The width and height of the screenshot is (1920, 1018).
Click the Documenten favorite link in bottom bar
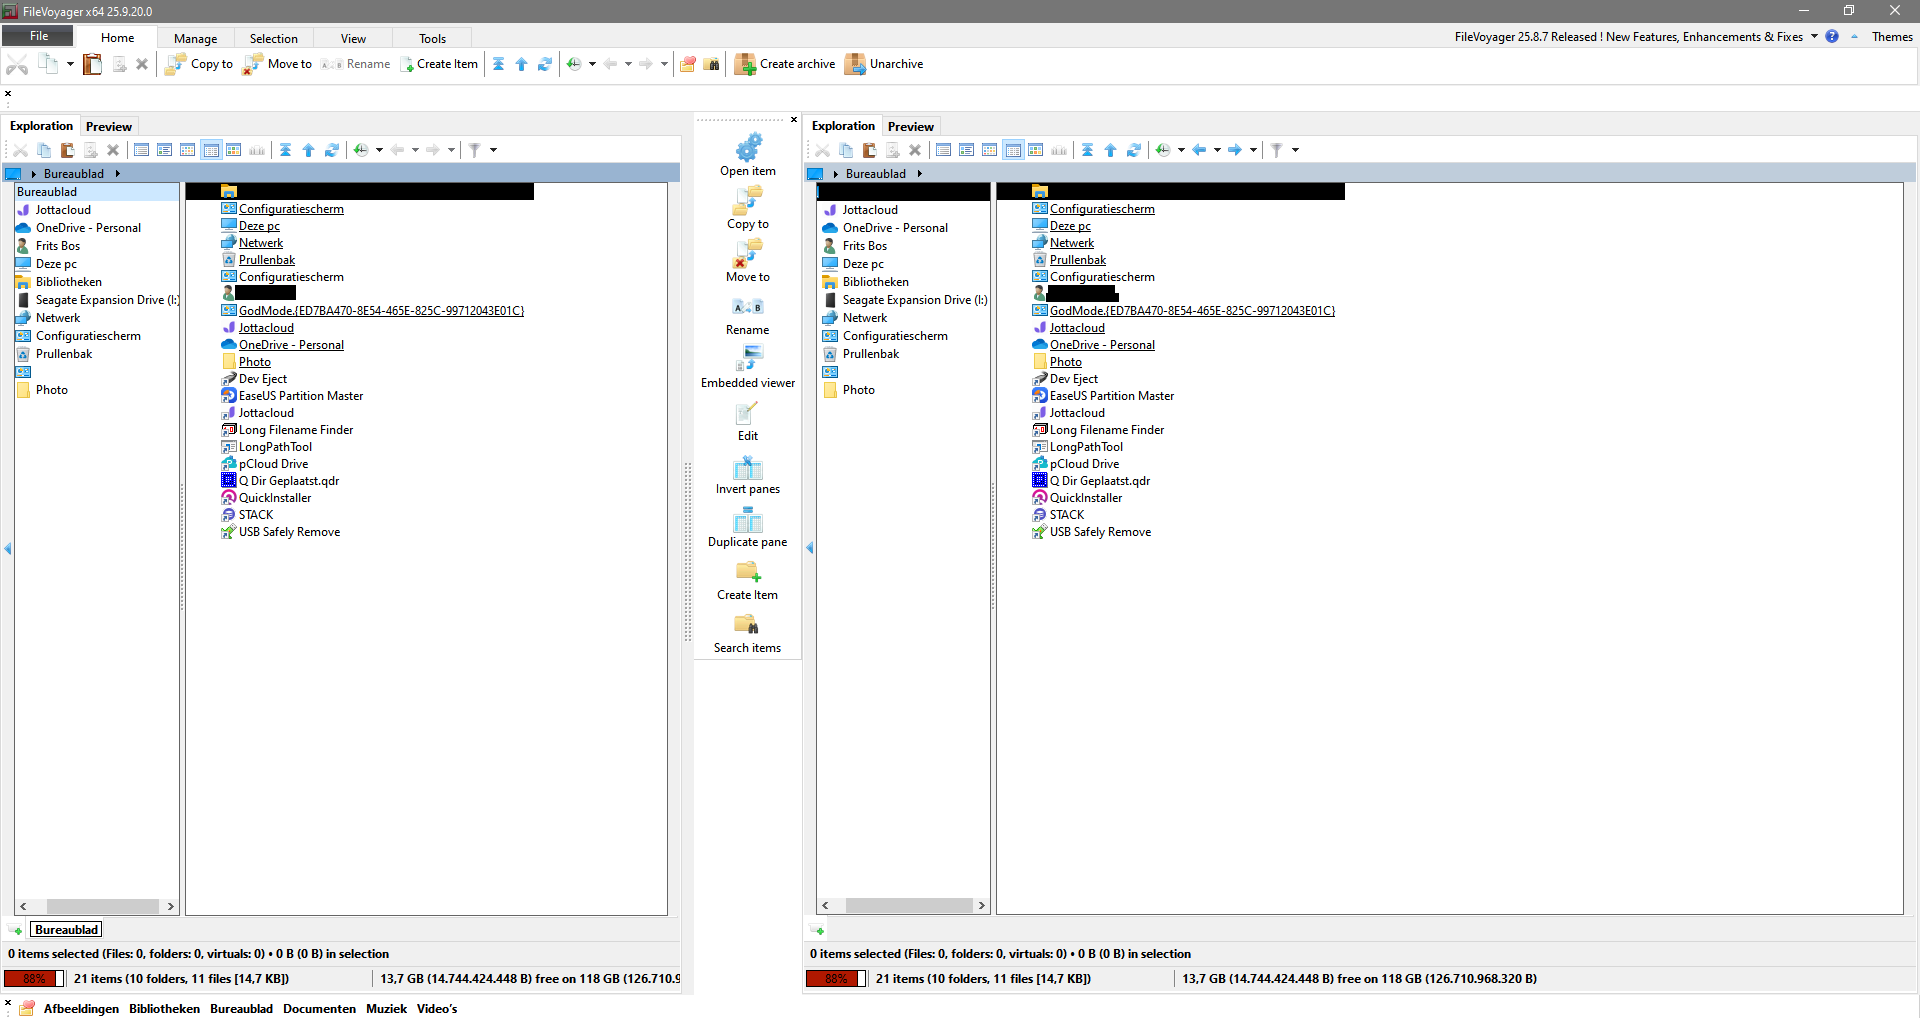point(319,1008)
